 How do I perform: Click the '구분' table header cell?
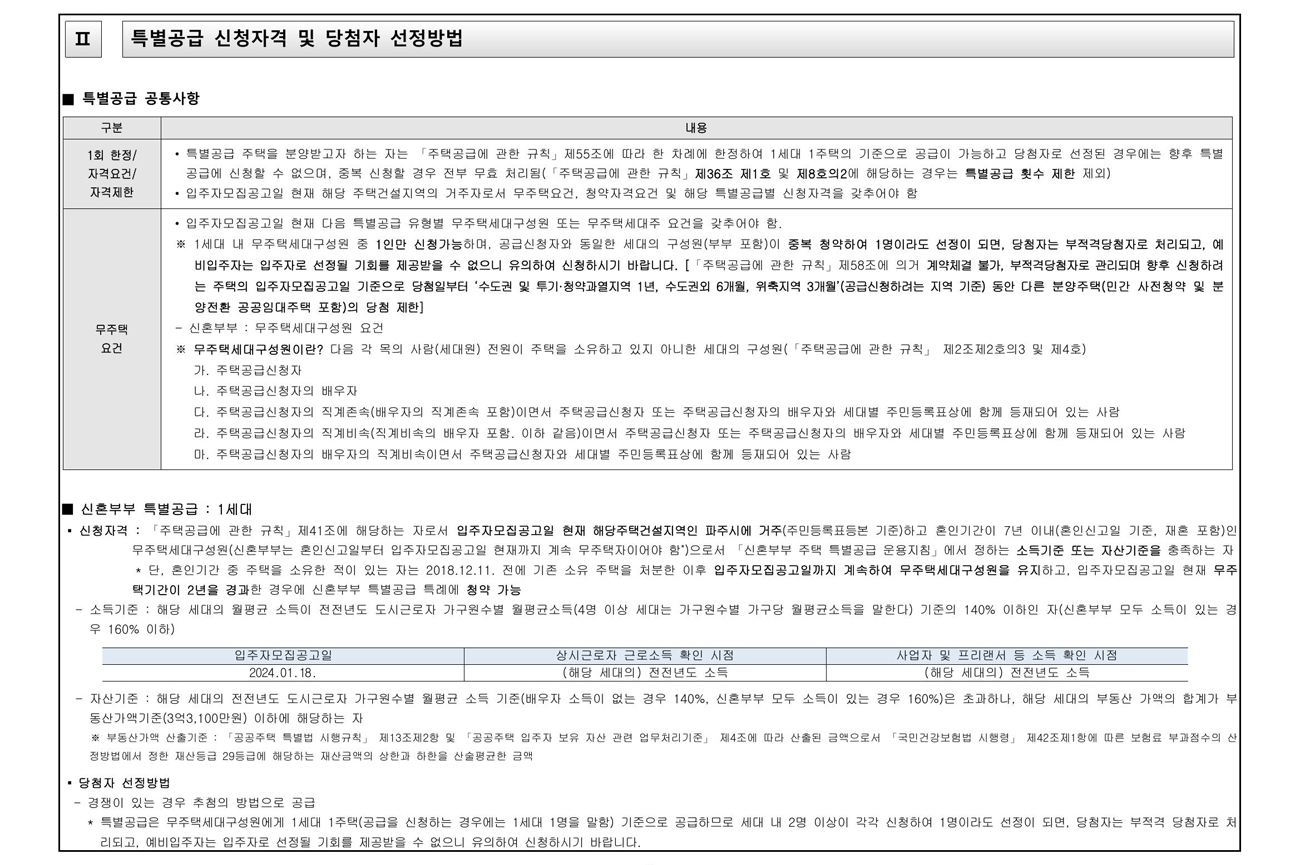click(x=112, y=128)
